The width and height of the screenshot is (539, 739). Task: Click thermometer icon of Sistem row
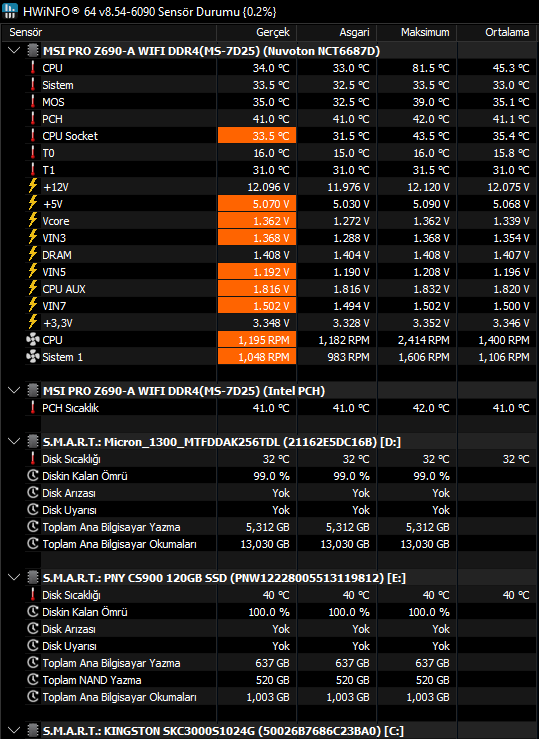coord(33,84)
